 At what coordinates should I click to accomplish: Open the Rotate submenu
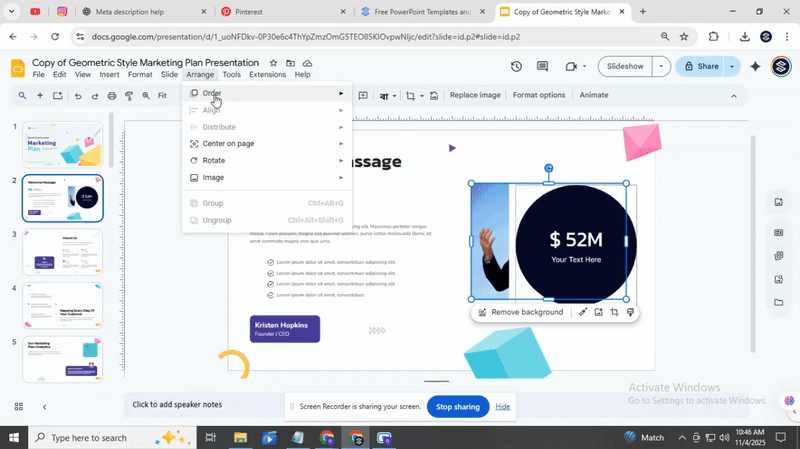[x=214, y=160]
